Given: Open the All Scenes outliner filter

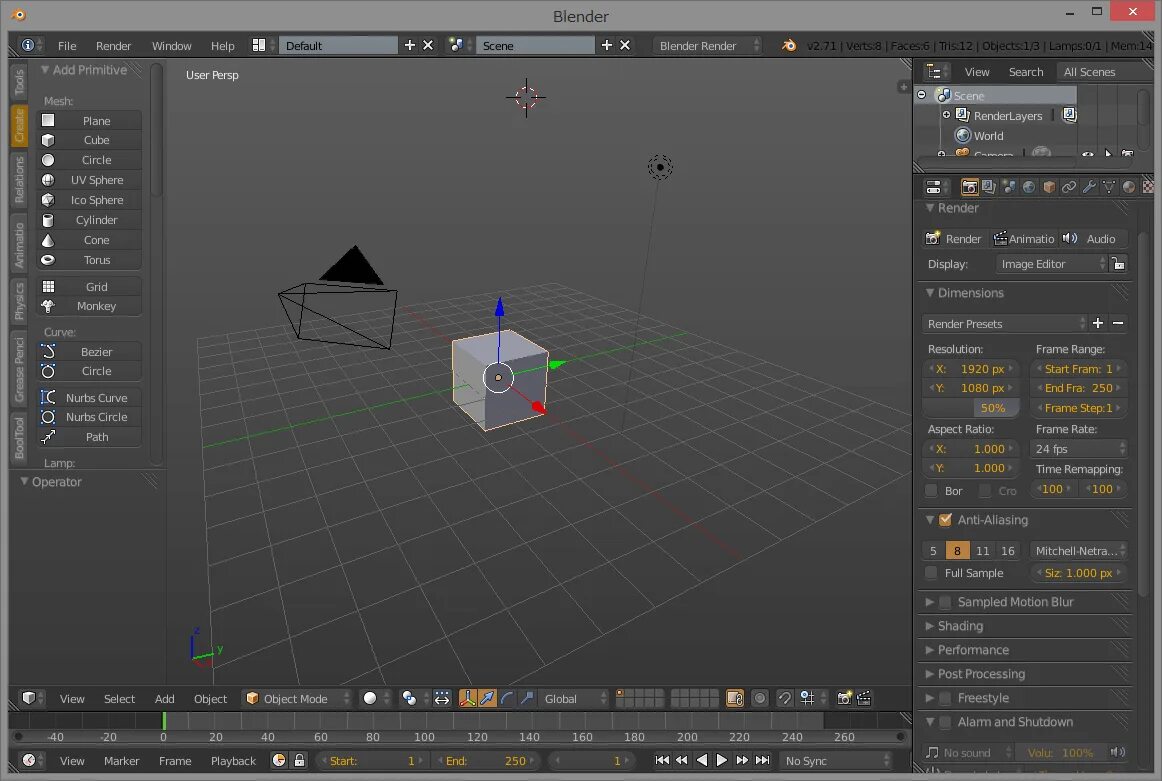Looking at the screenshot, I should pyautogui.click(x=1096, y=72).
